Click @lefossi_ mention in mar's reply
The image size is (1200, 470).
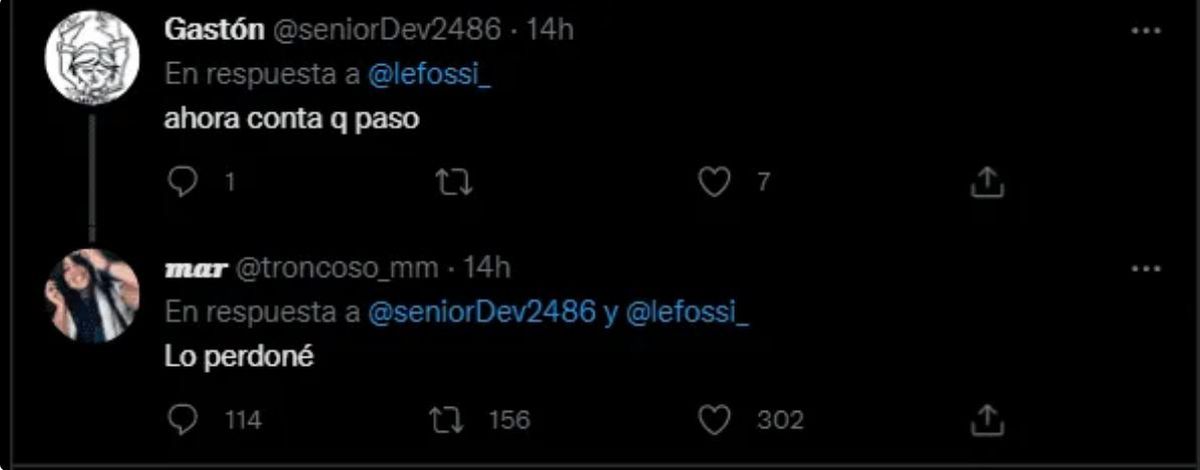(687, 312)
